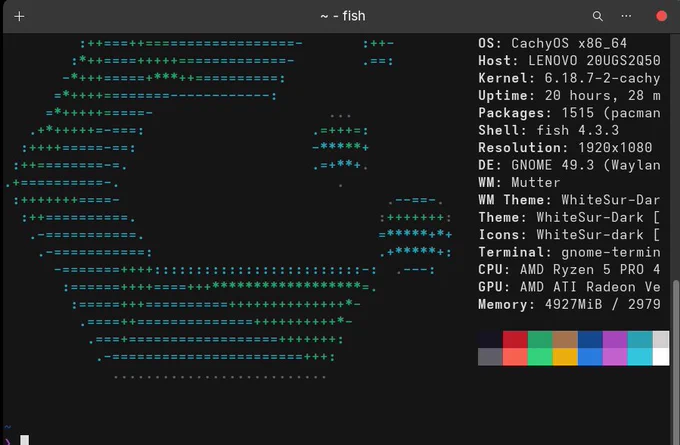
Task: Select the 'Terminal: gnome-termin' line
Action: (569, 252)
